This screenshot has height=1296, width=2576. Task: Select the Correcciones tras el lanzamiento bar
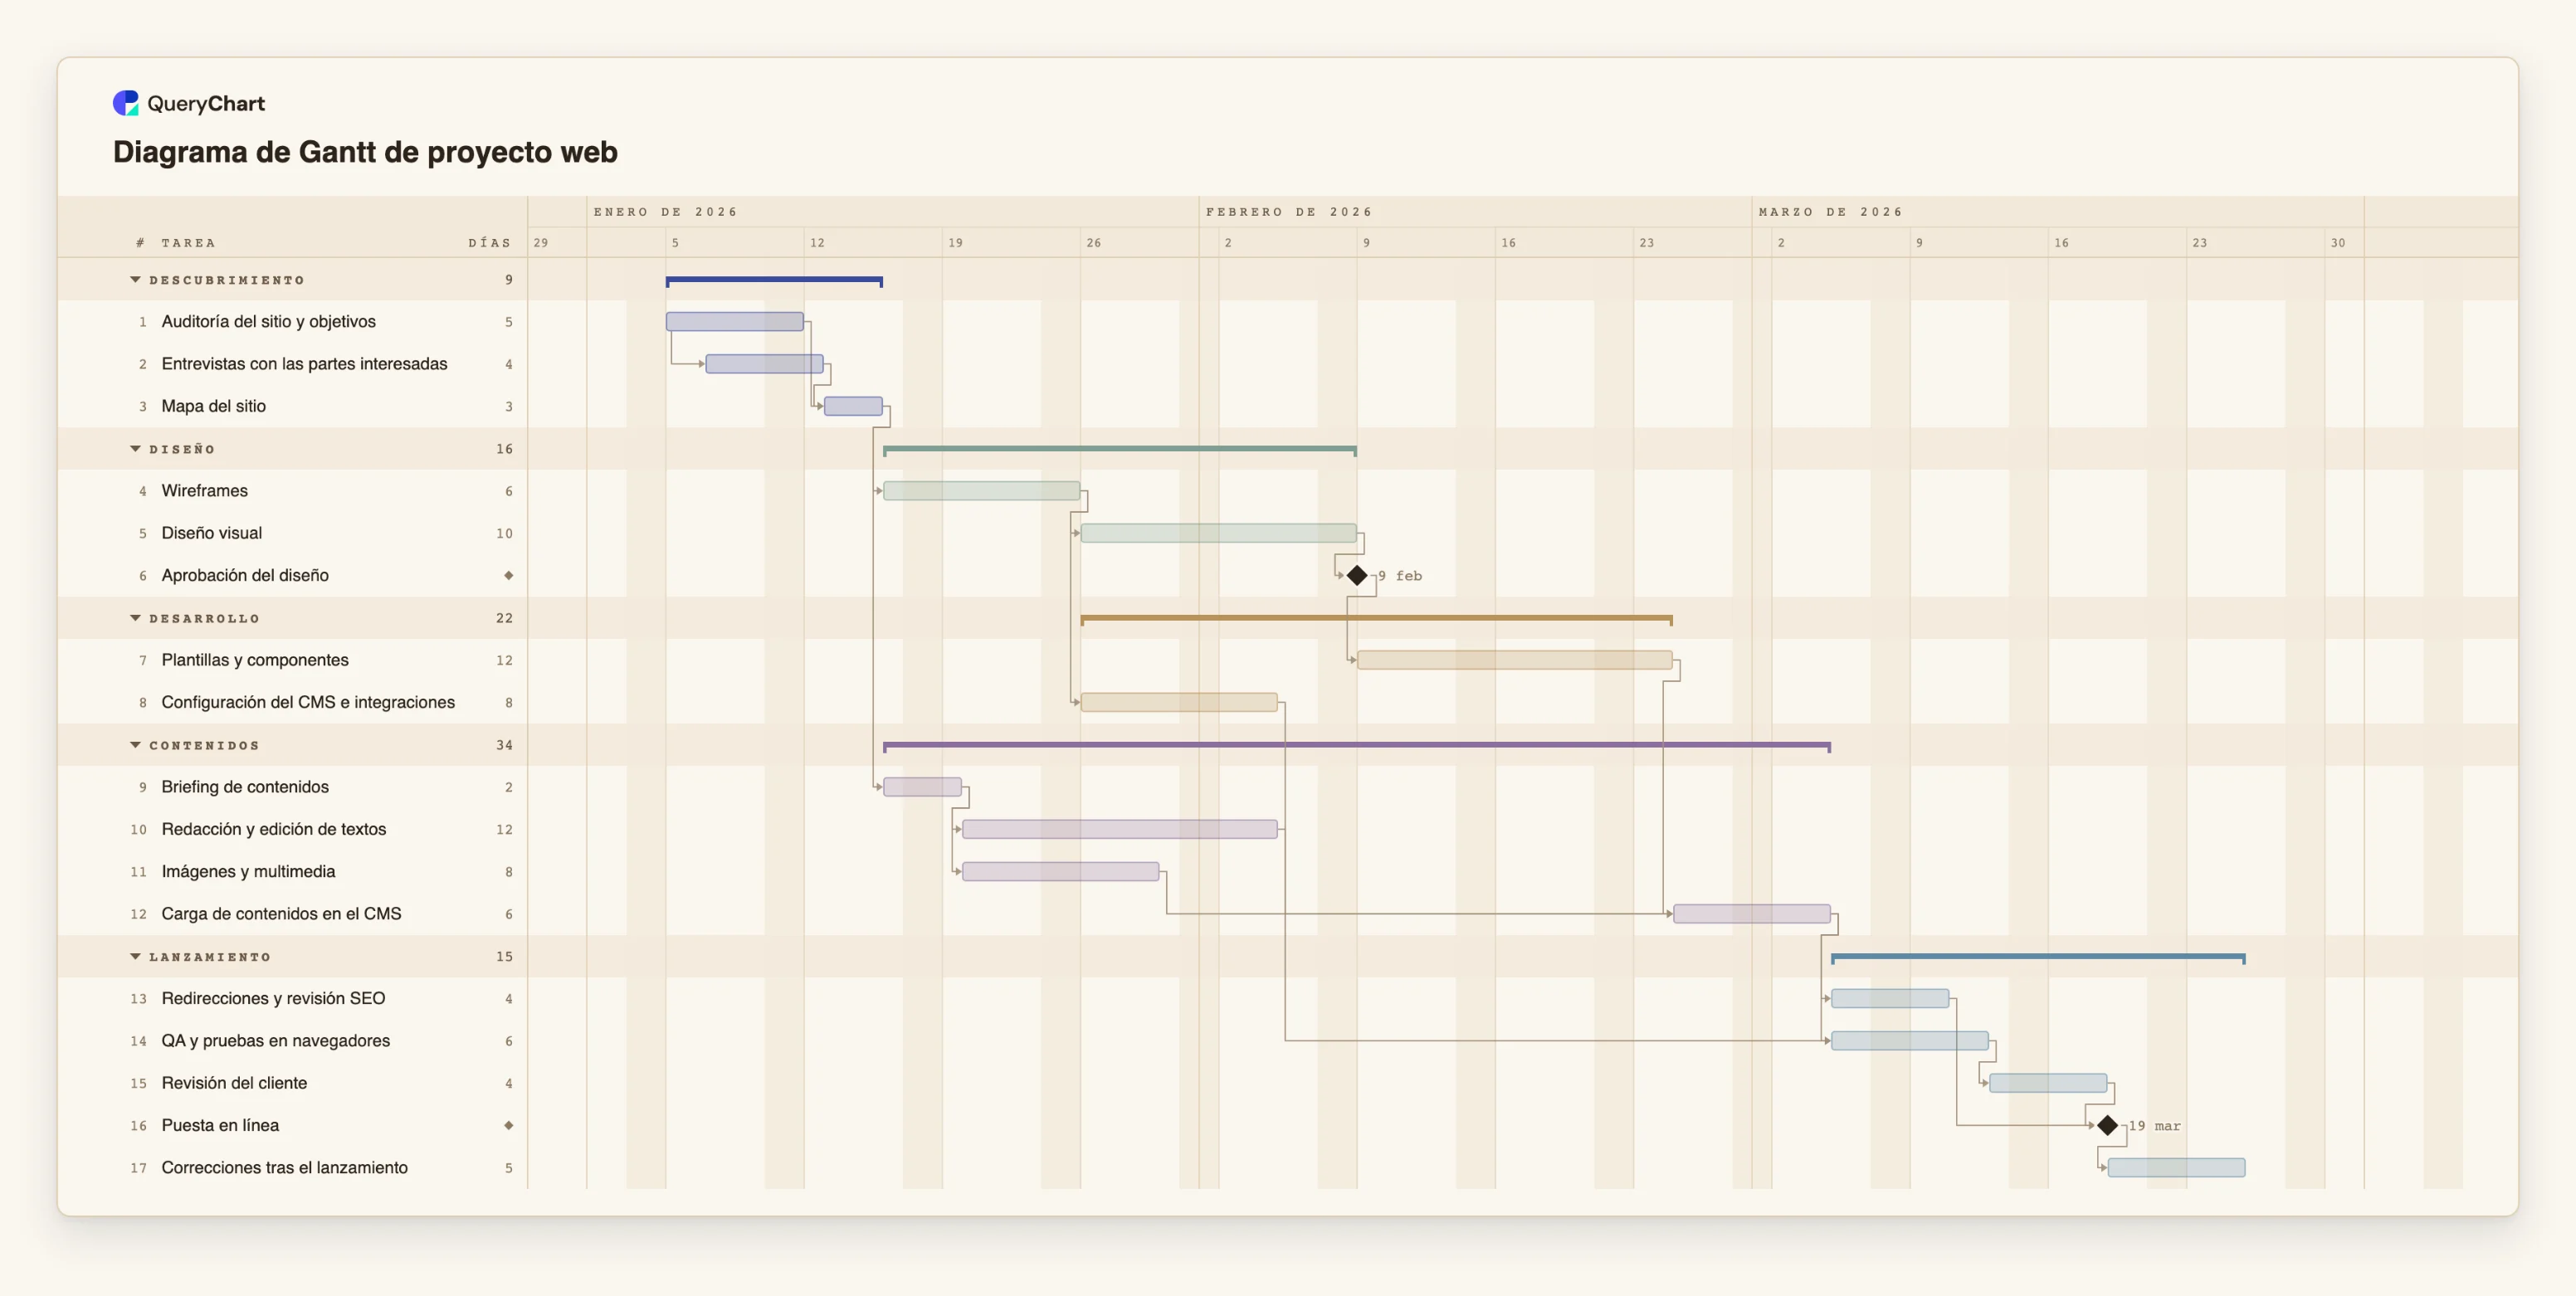point(2176,1167)
